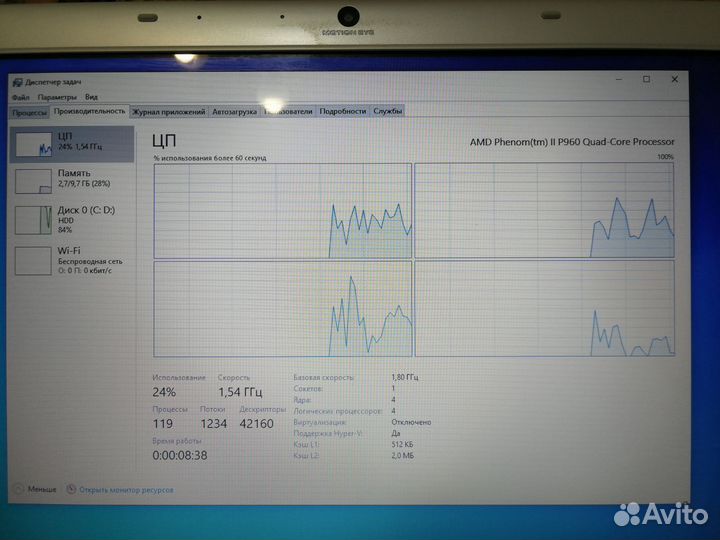Viewport: 720px width, 540px height.
Task: Click the 512 КБ L1 cache value
Action: pos(402,444)
